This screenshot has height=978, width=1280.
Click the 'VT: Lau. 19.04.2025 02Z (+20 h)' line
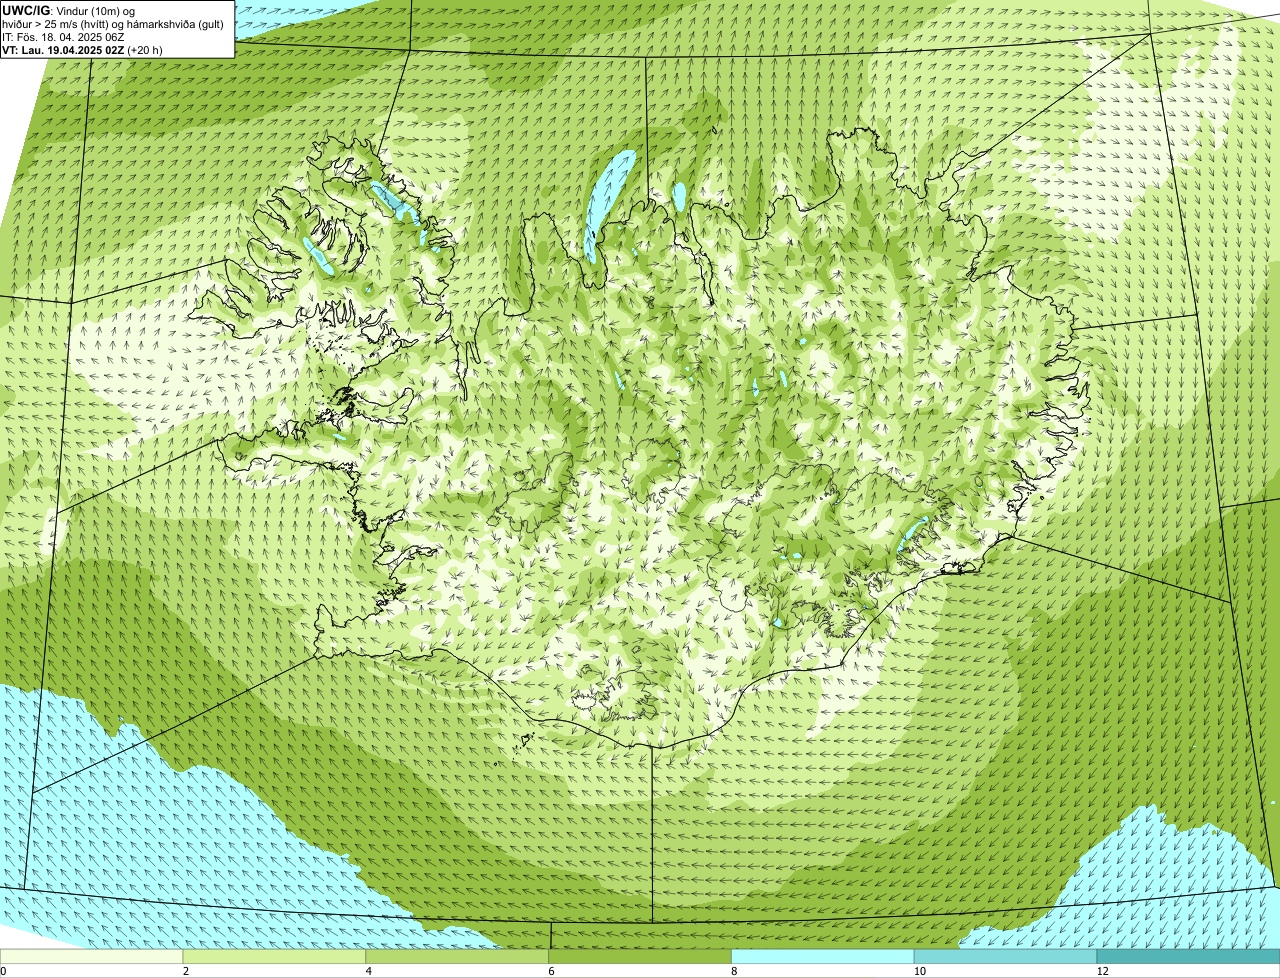(x=82, y=49)
